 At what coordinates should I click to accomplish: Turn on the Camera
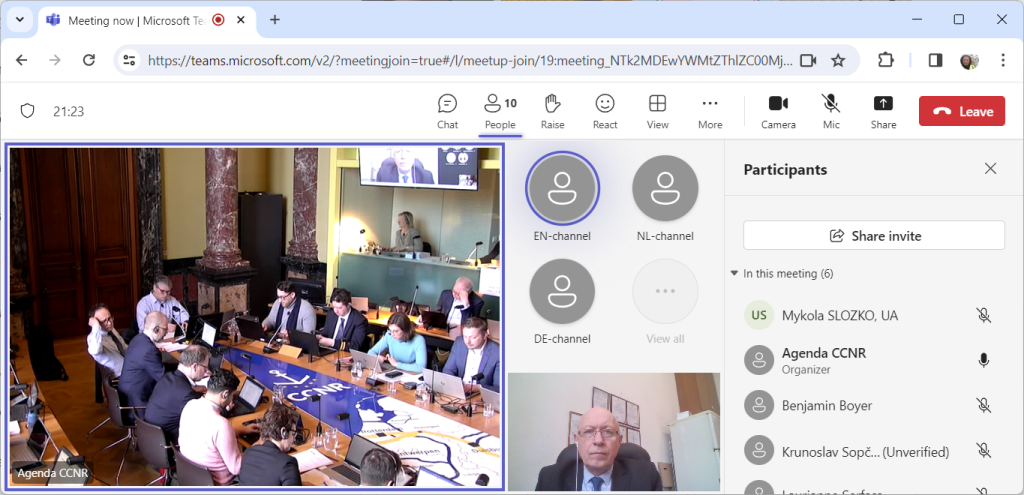coord(778,111)
